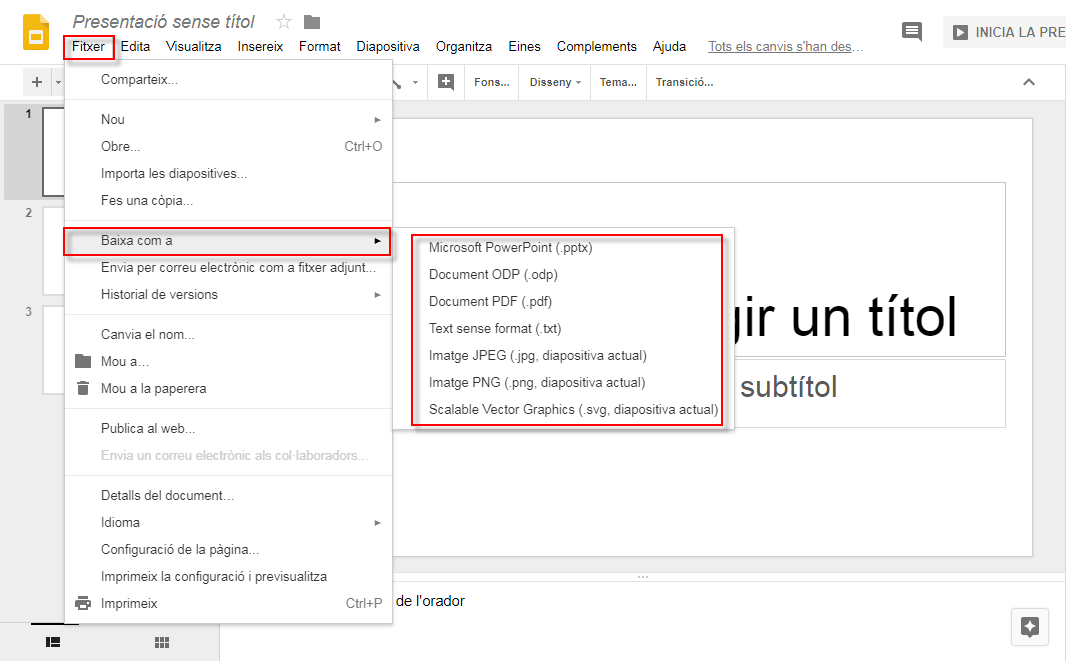This screenshot has height=661, width=1066.
Task: Open the Diapositiva menu
Action: [x=388, y=46]
